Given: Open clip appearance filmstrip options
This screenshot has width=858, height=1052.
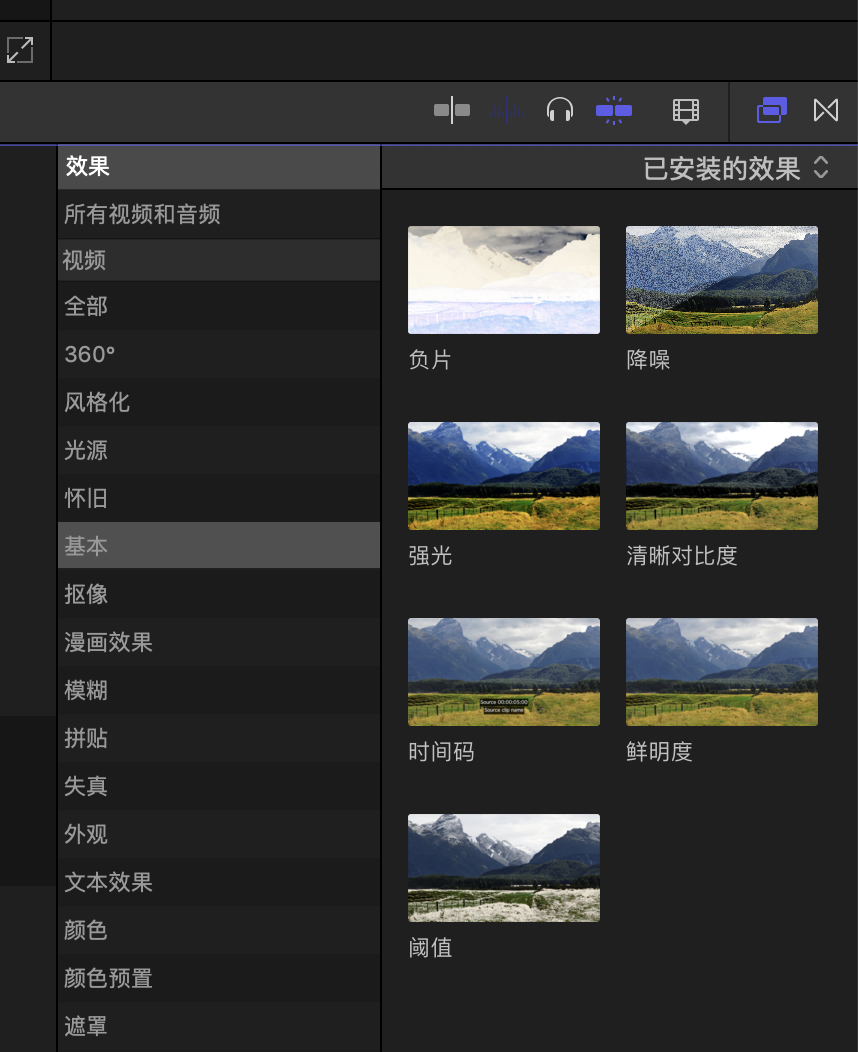Looking at the screenshot, I should [x=685, y=111].
